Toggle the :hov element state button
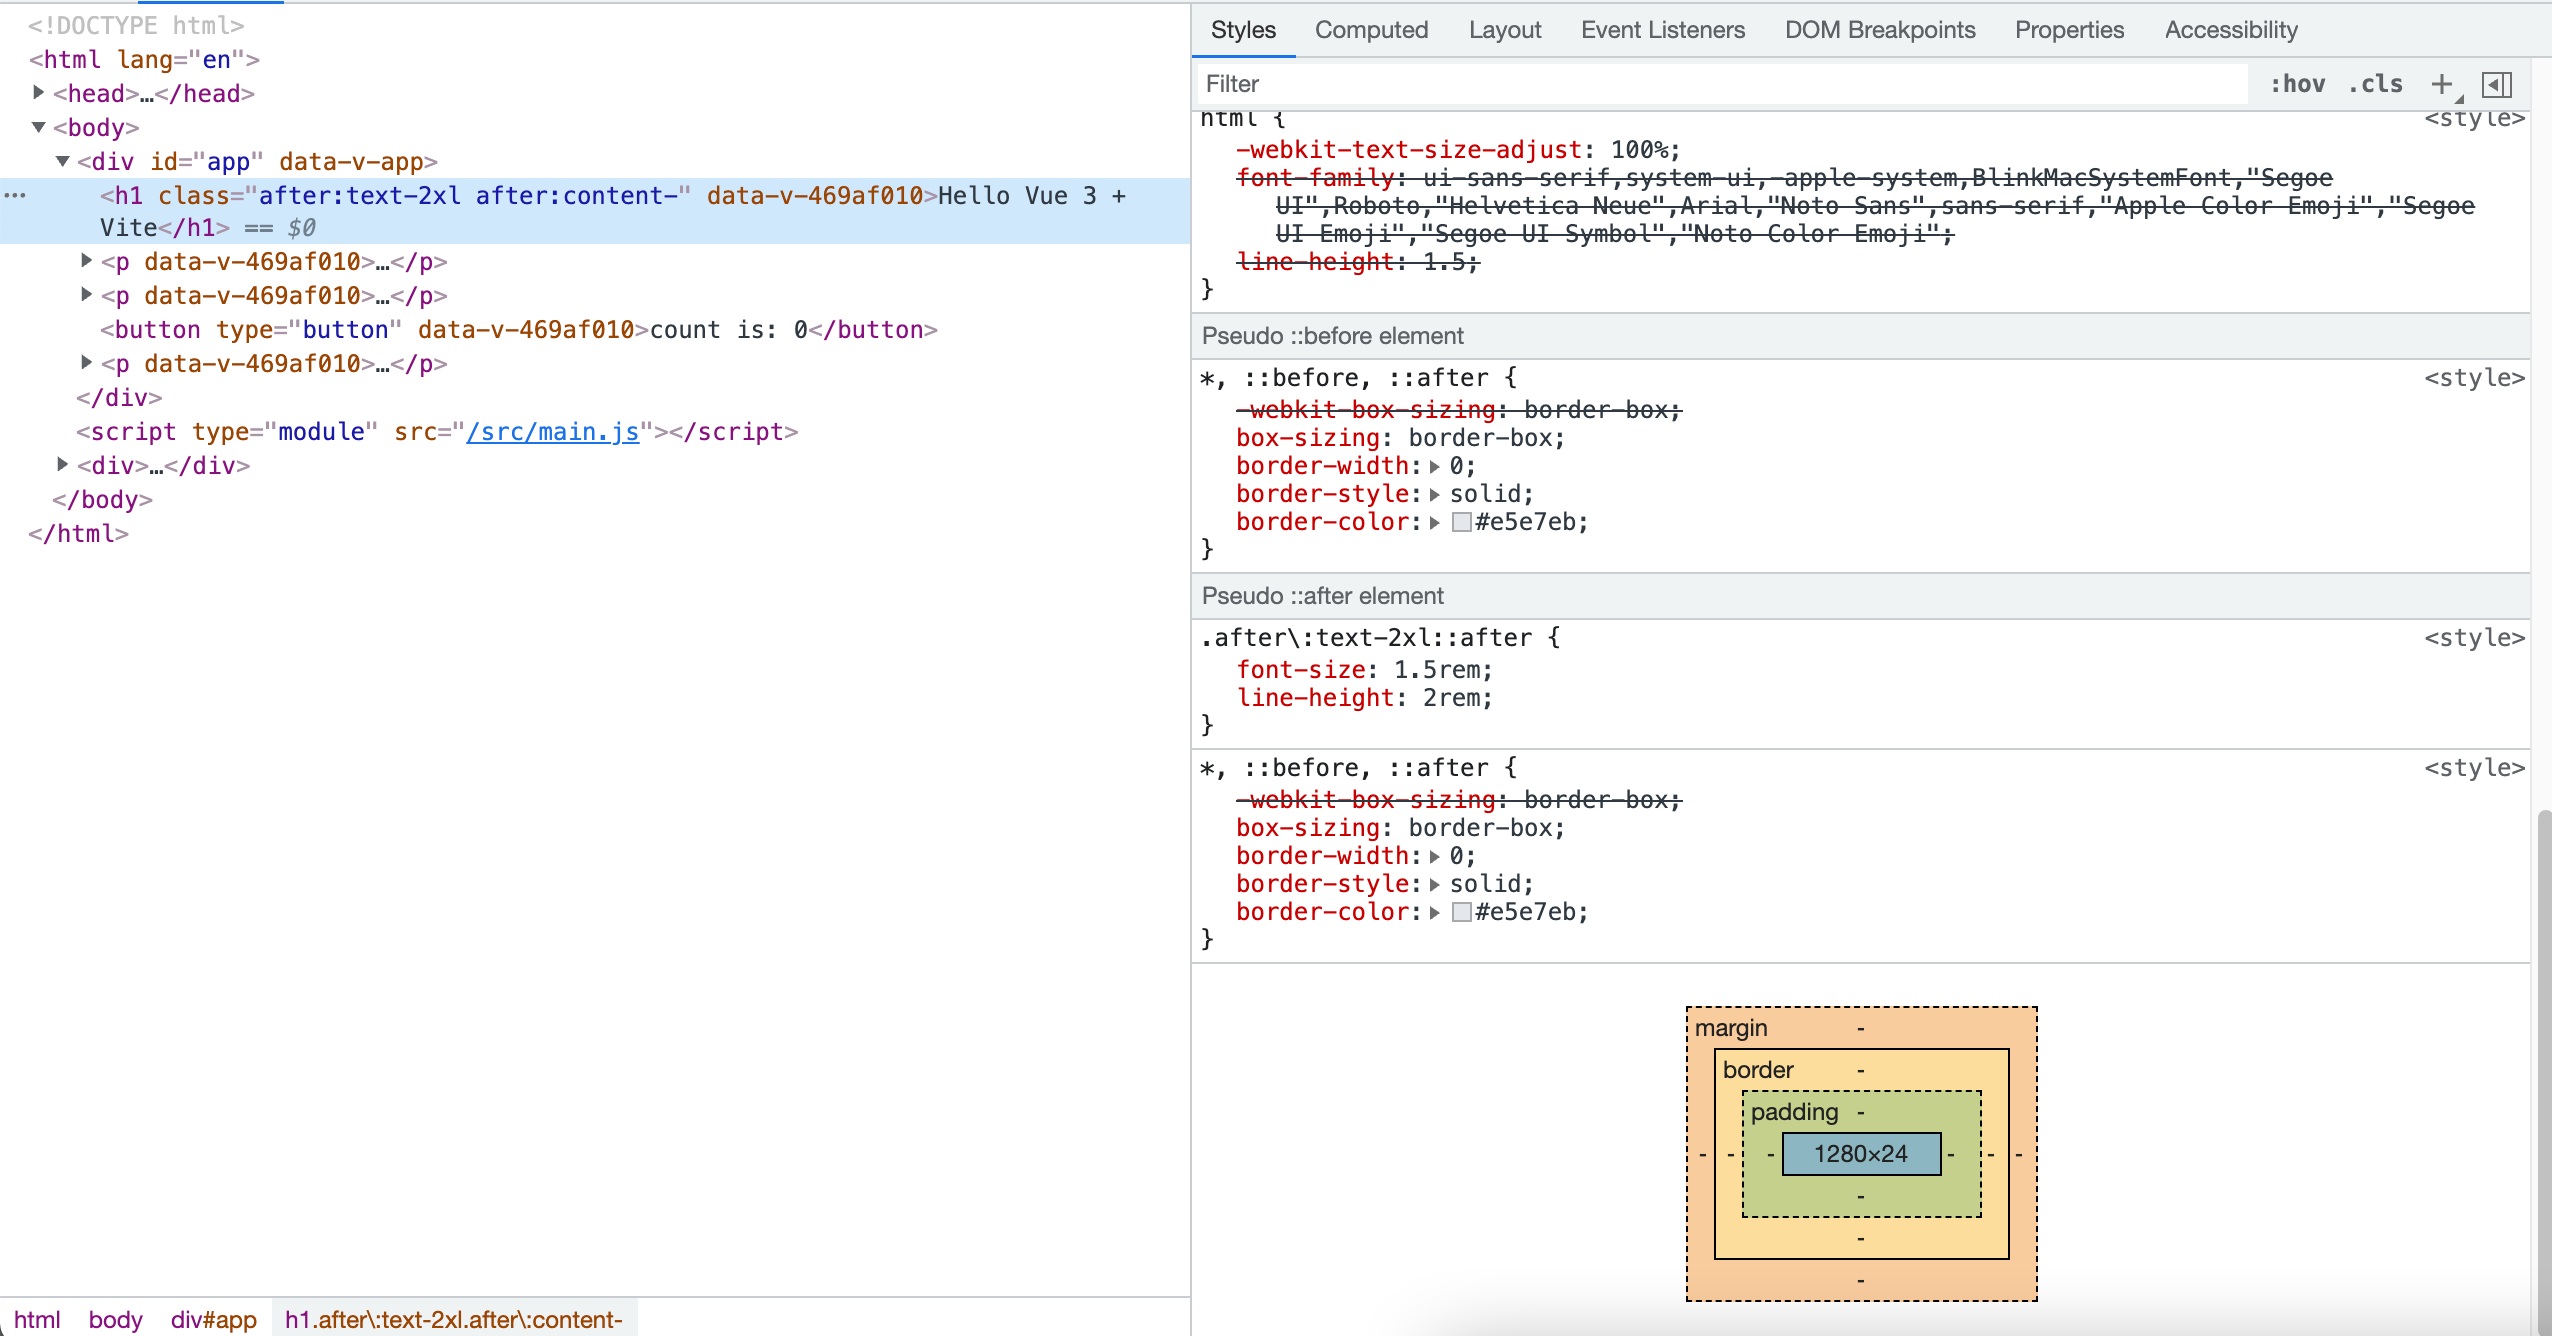Screen dimensions: 2552x1336 pyautogui.click(x=2297, y=84)
